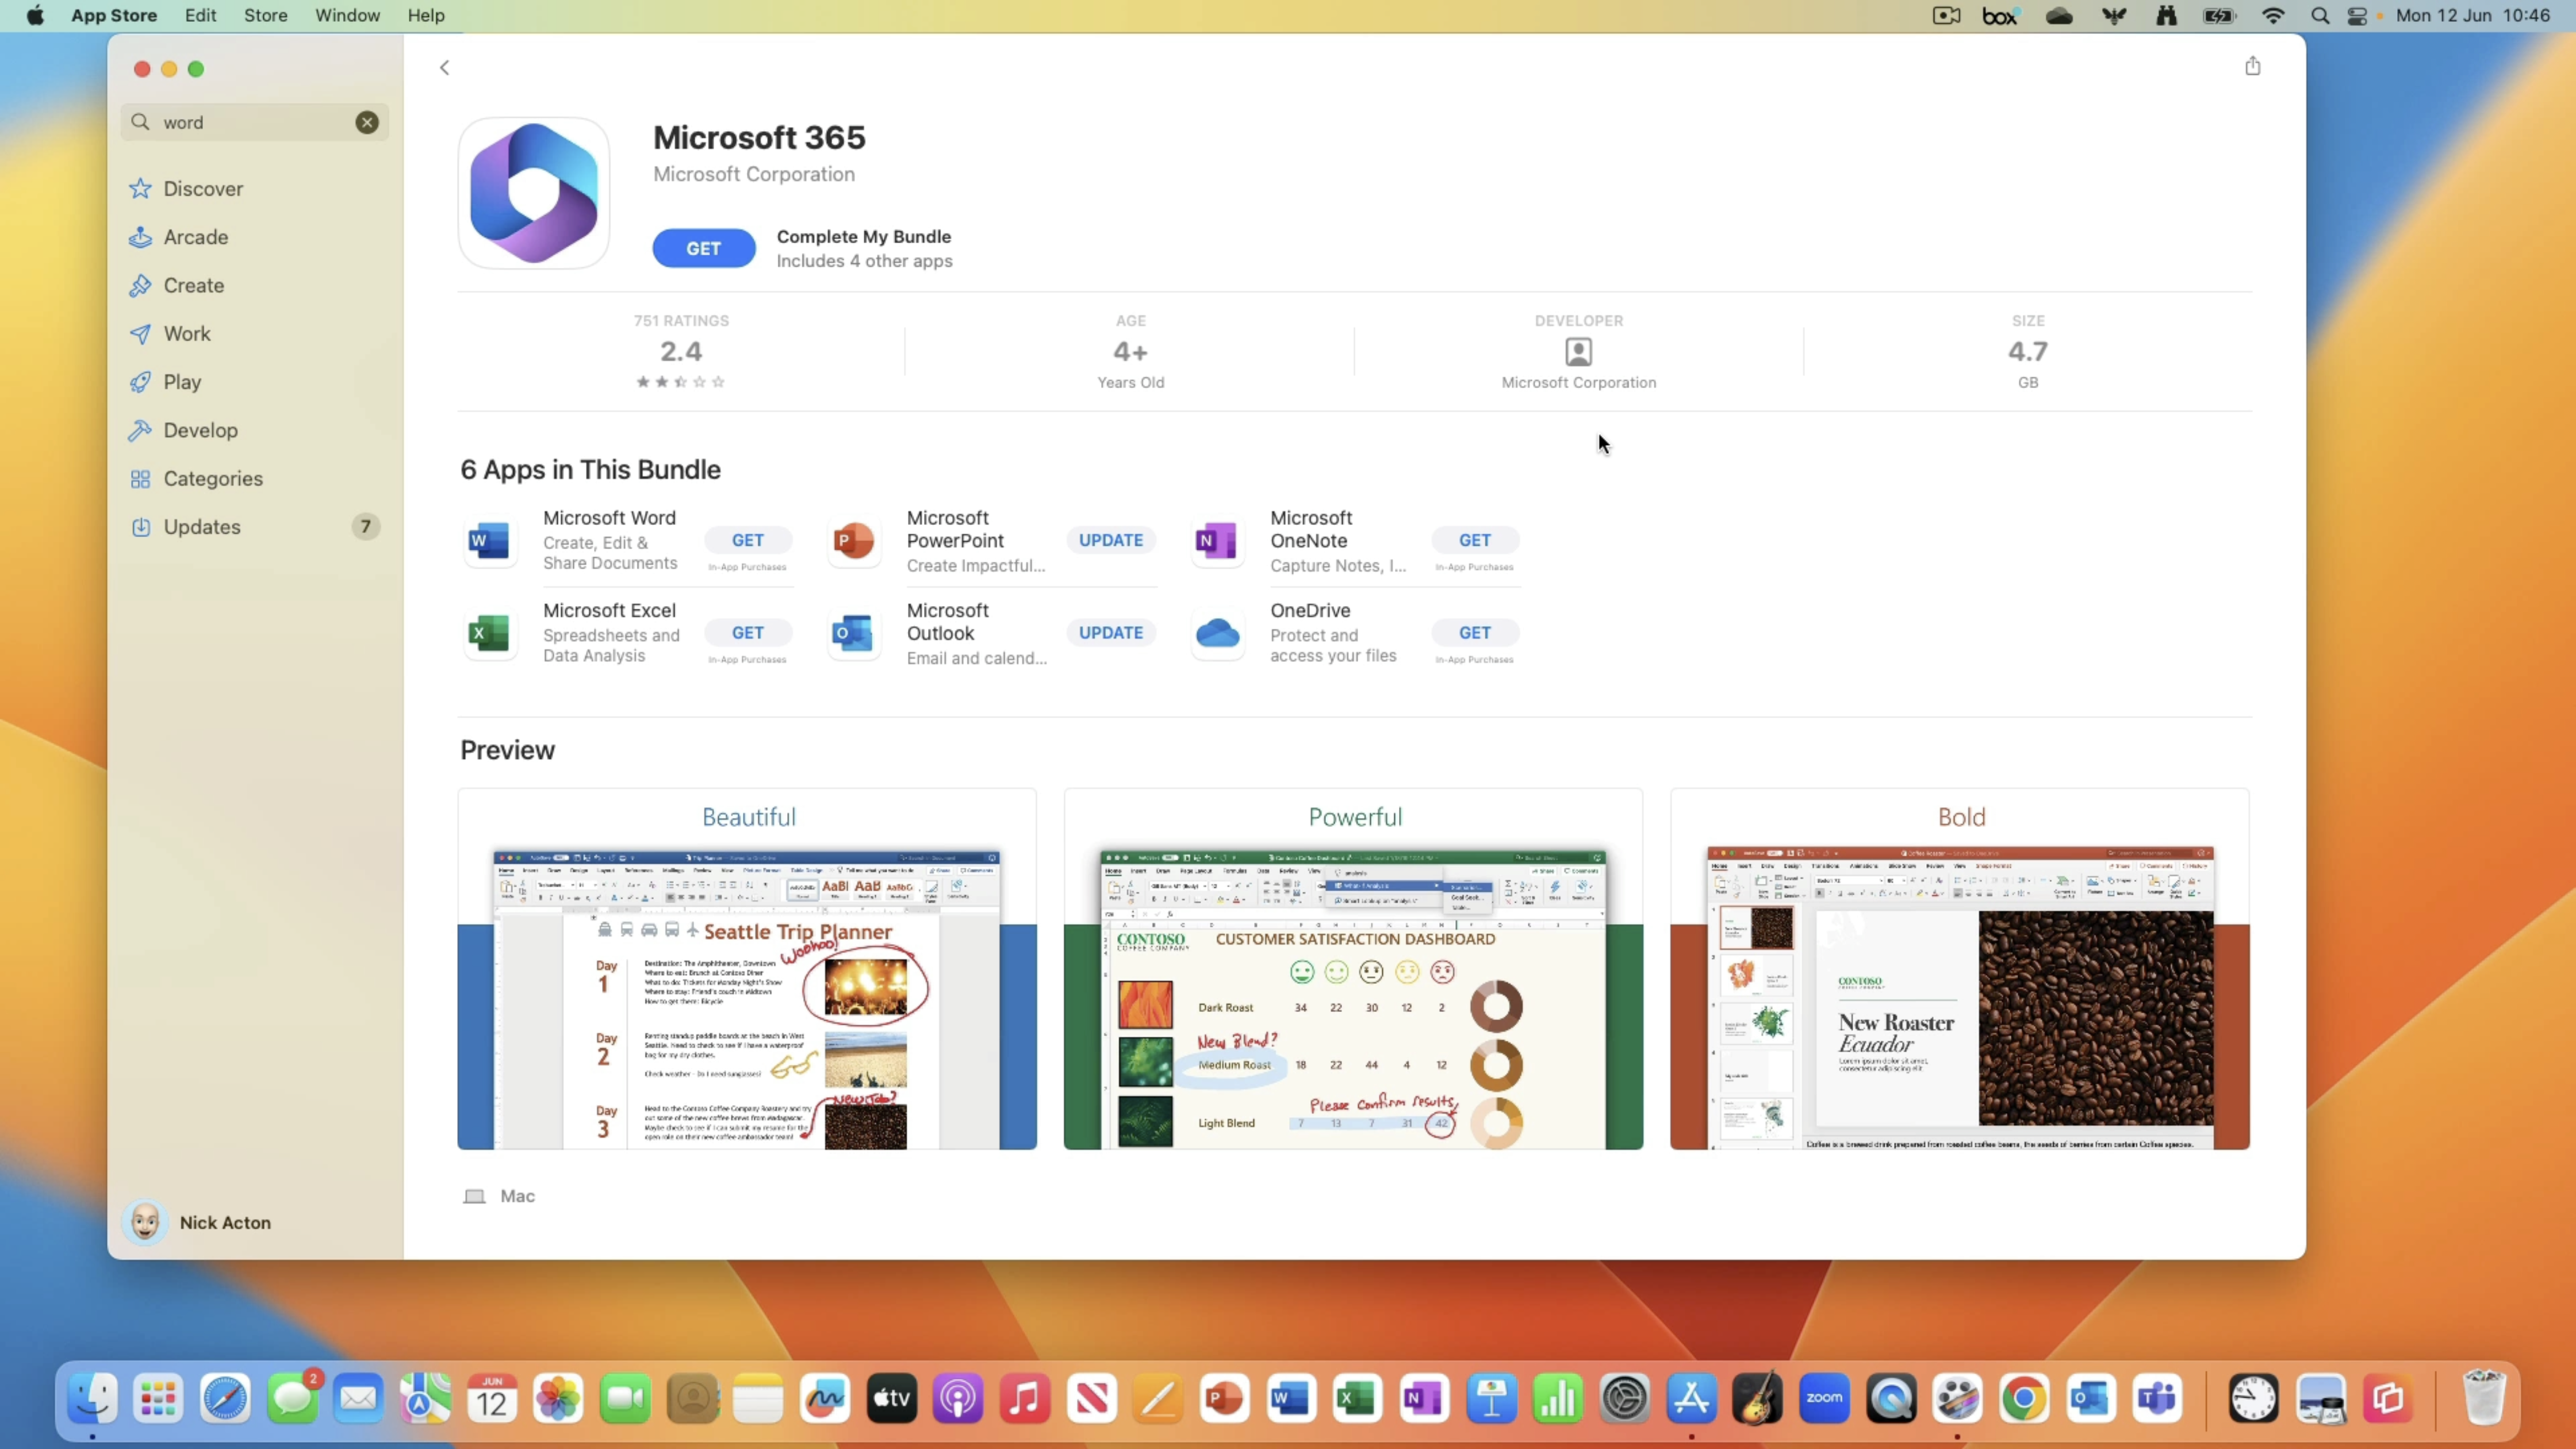Open the Window menu
Viewport: 2576px width, 1449px height.
pos(347,15)
